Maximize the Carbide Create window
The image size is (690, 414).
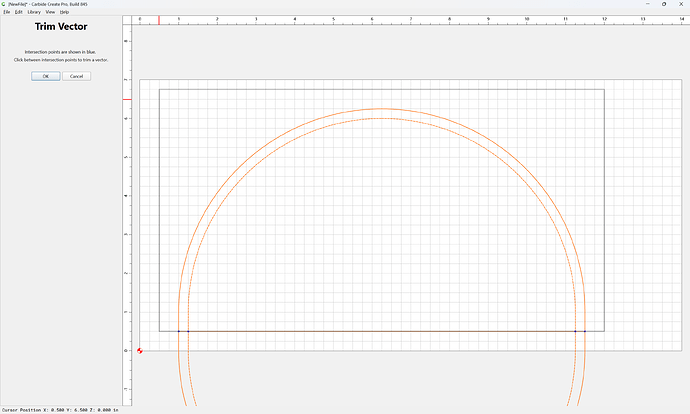point(664,4)
